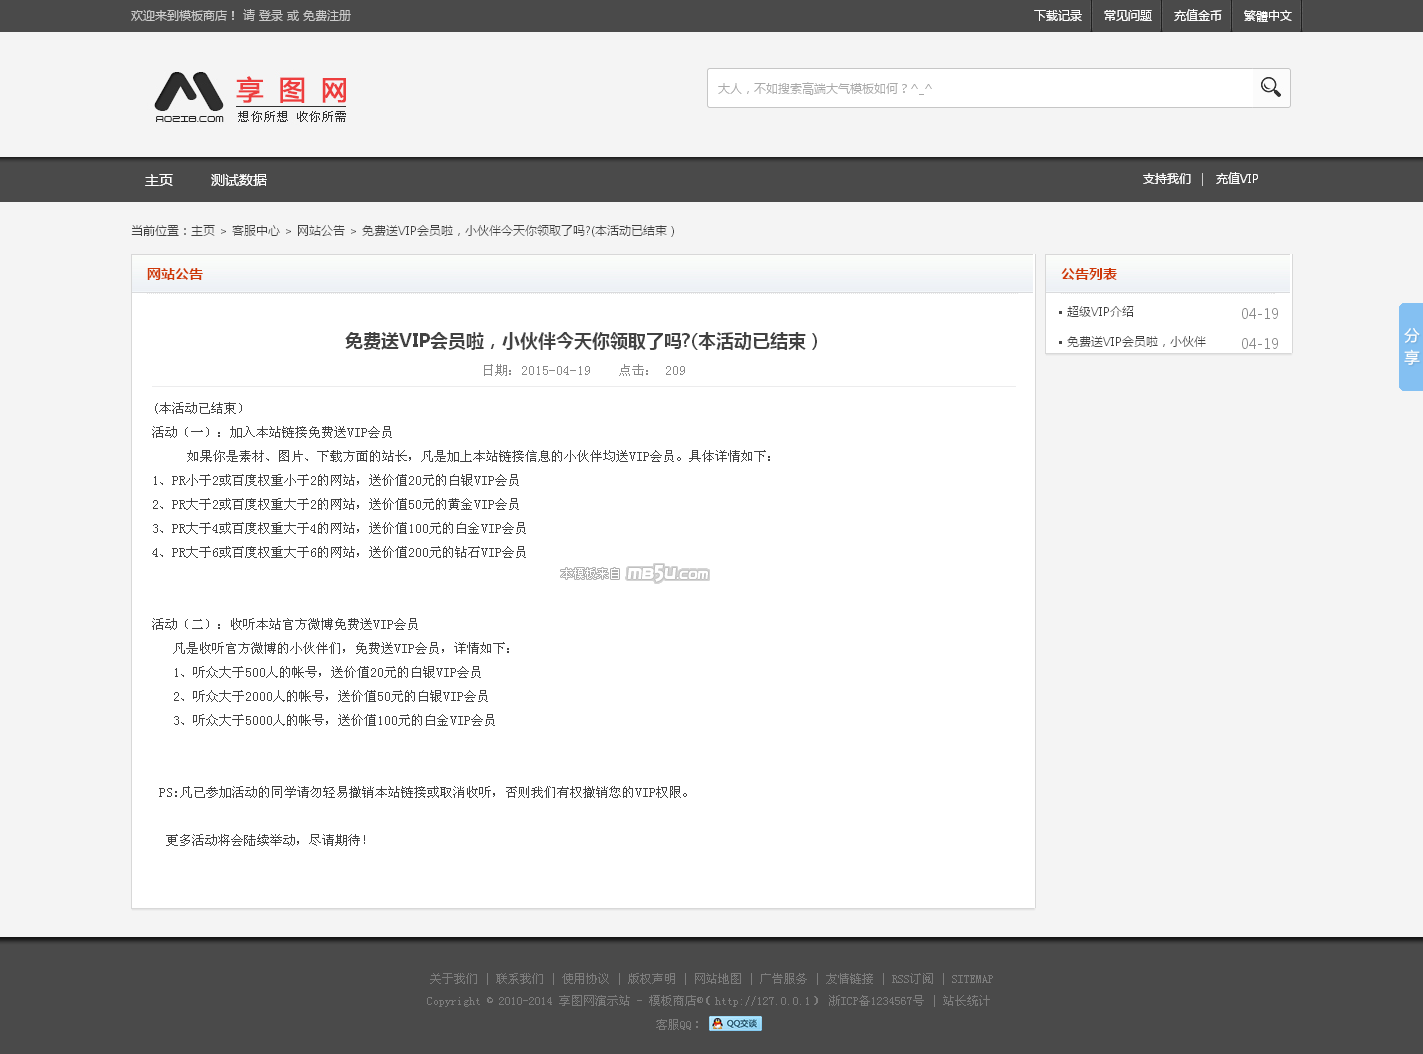Go to 客服中心 in breadcrumb
The image size is (1423, 1054).
(x=255, y=231)
